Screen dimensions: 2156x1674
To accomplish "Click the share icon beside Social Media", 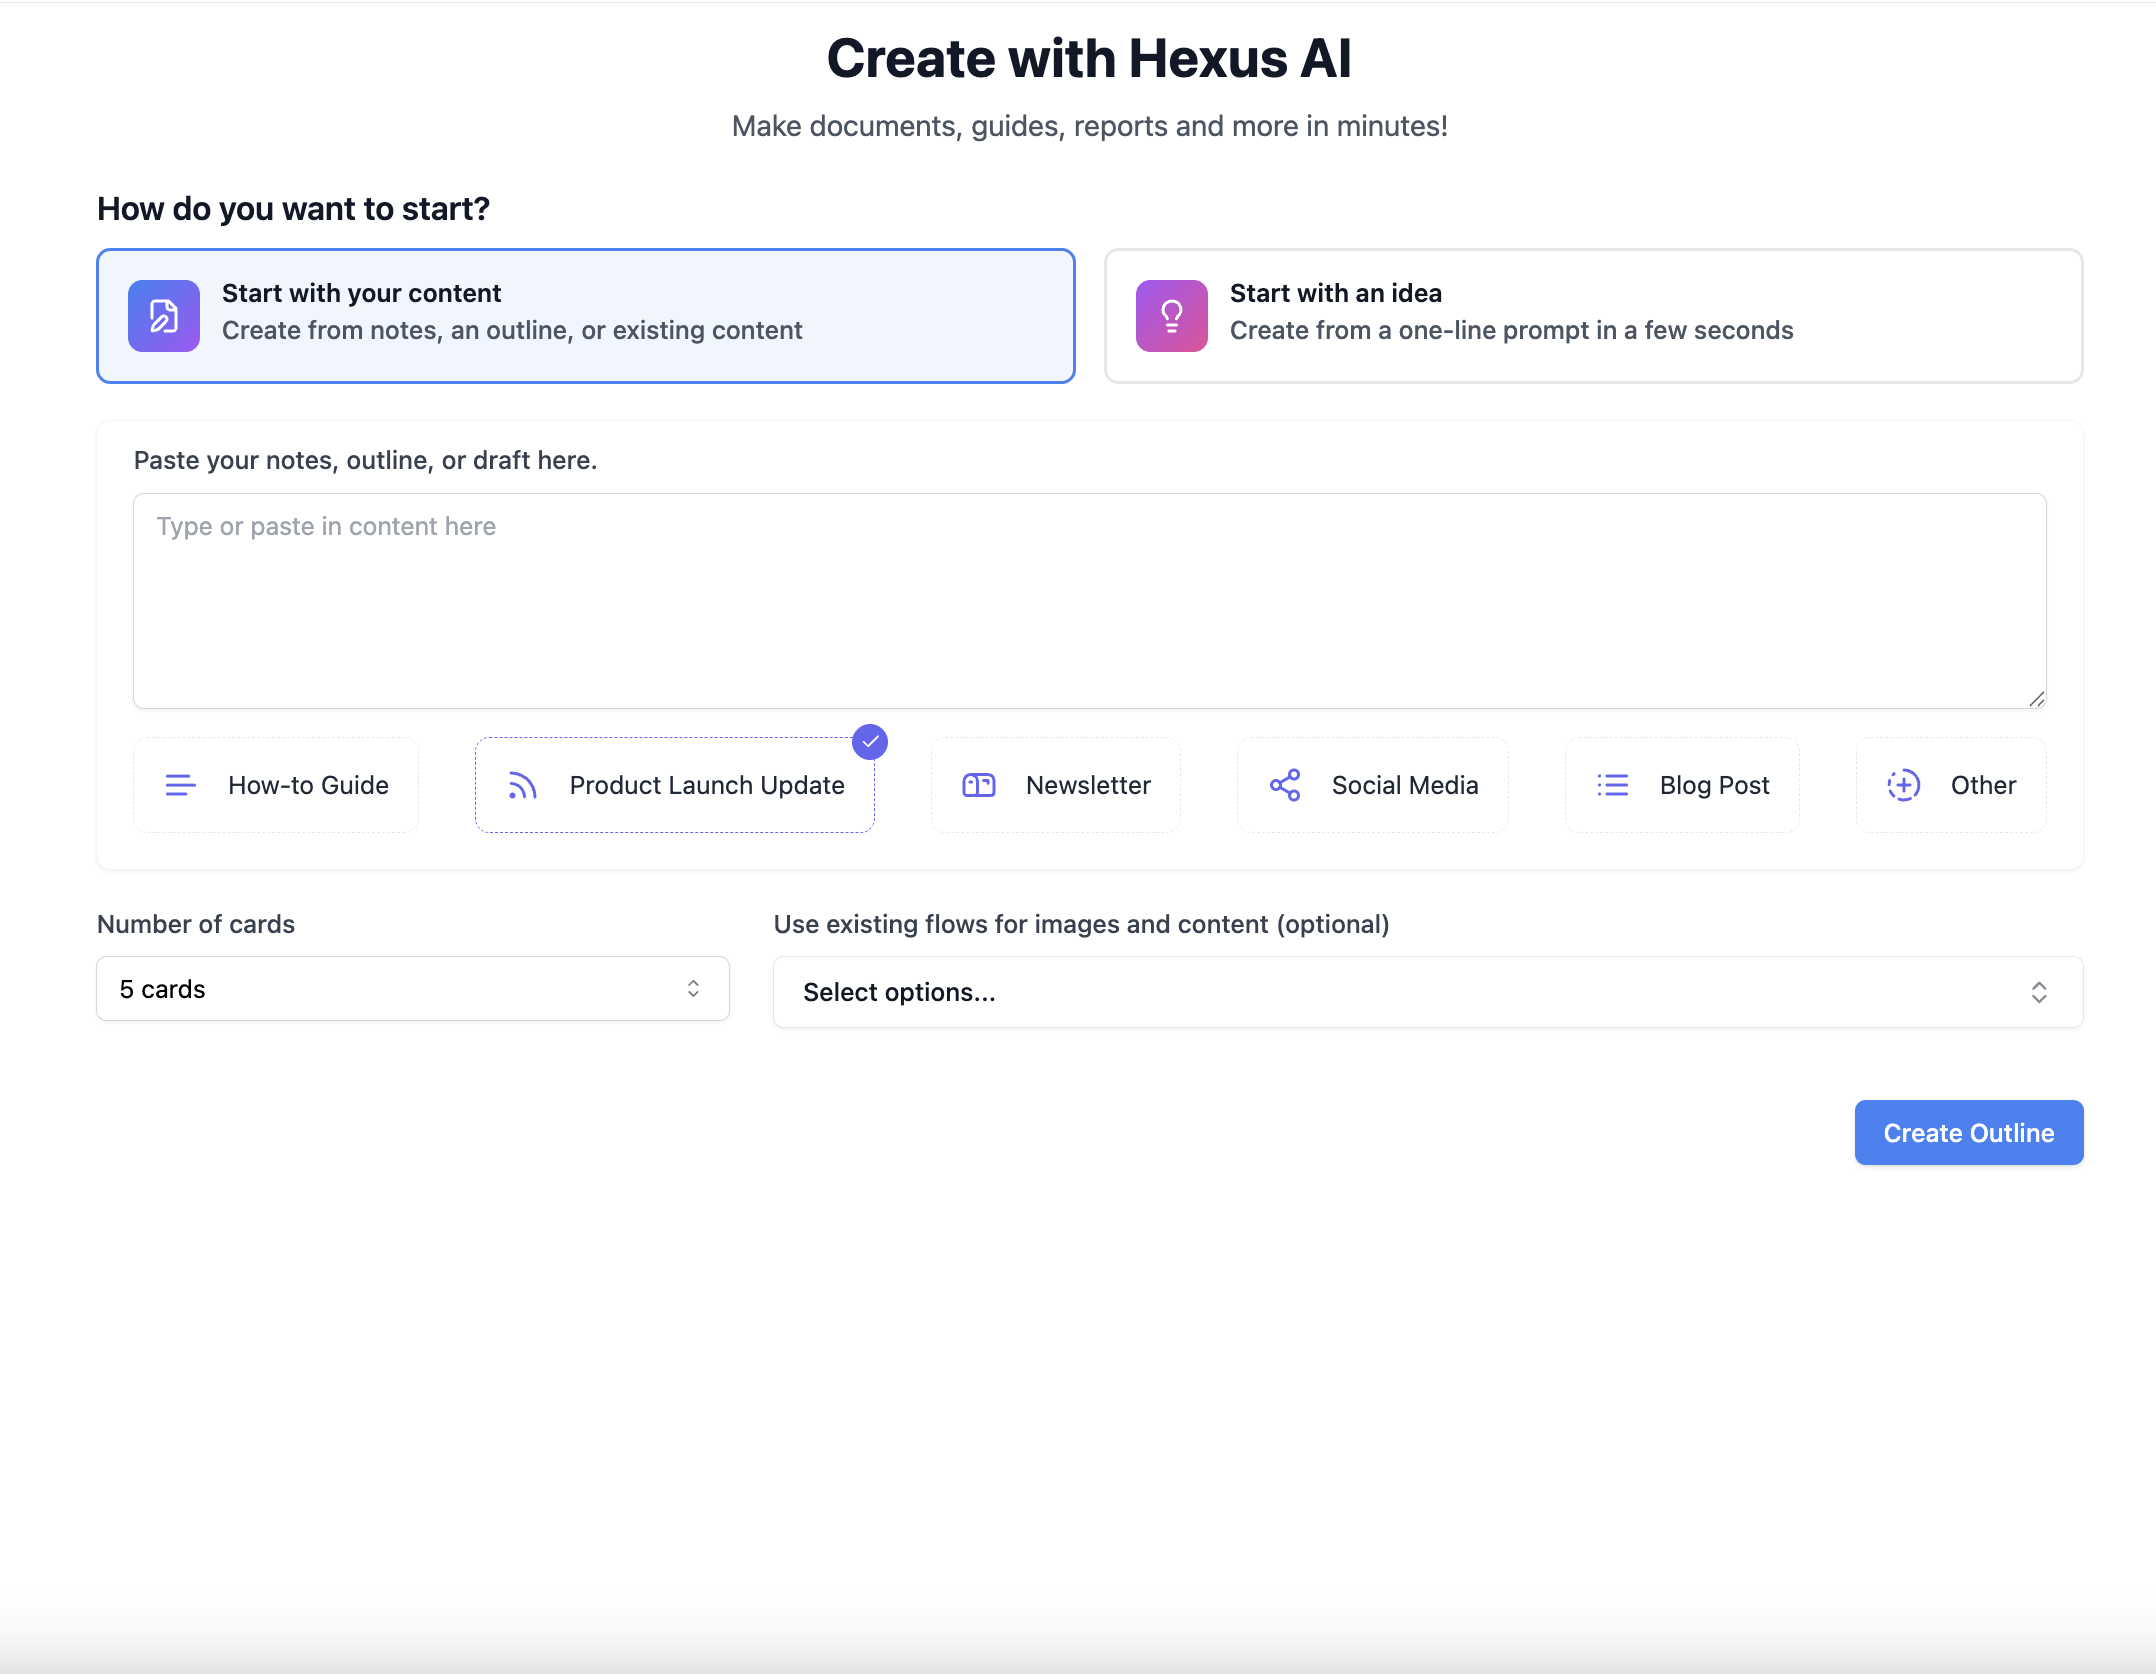I will [1285, 786].
